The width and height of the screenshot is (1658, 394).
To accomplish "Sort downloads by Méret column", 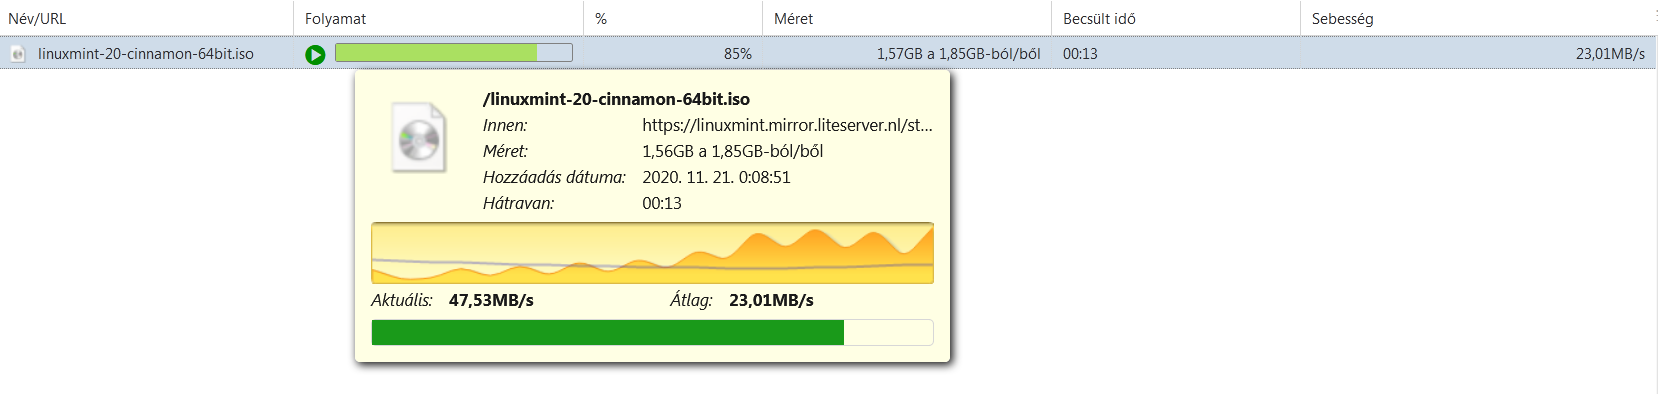I will pos(907,18).
